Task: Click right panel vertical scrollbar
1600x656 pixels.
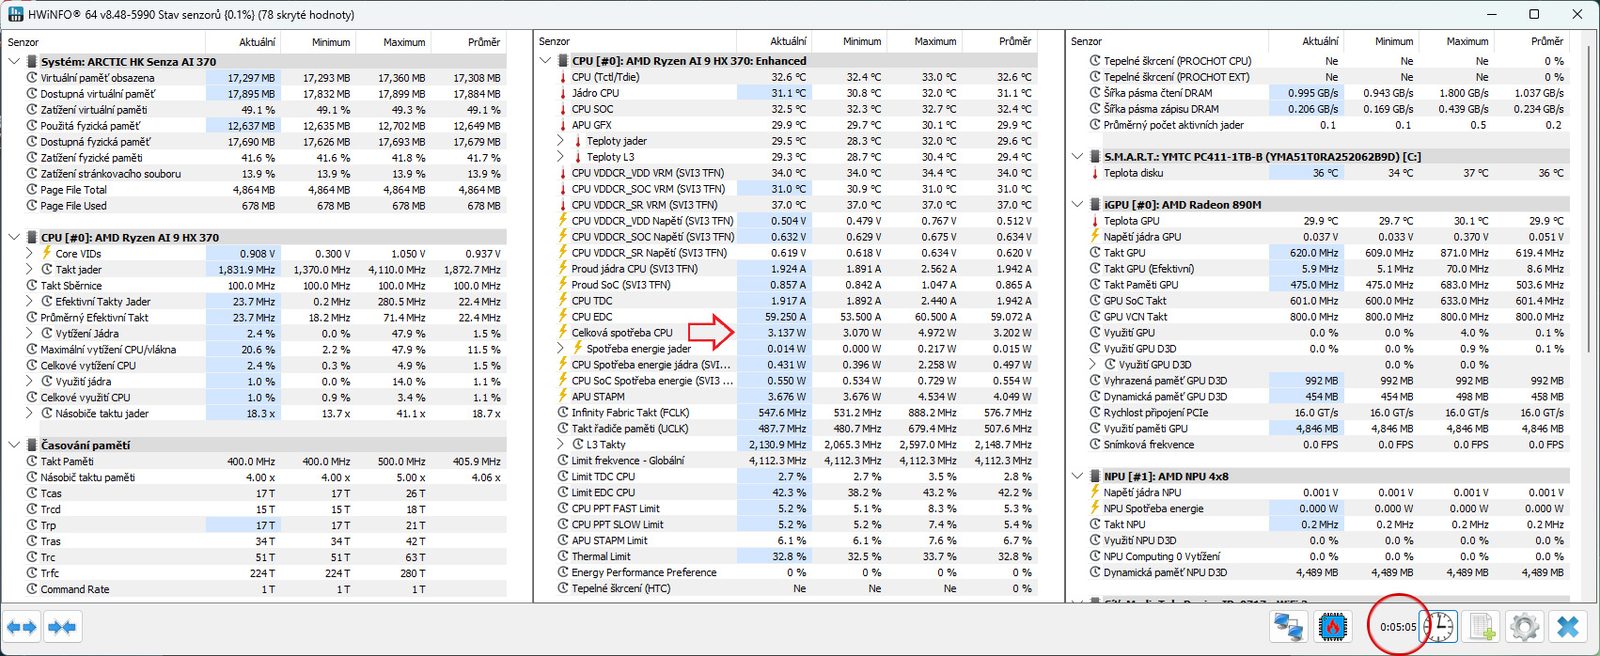Action: 1588,200
